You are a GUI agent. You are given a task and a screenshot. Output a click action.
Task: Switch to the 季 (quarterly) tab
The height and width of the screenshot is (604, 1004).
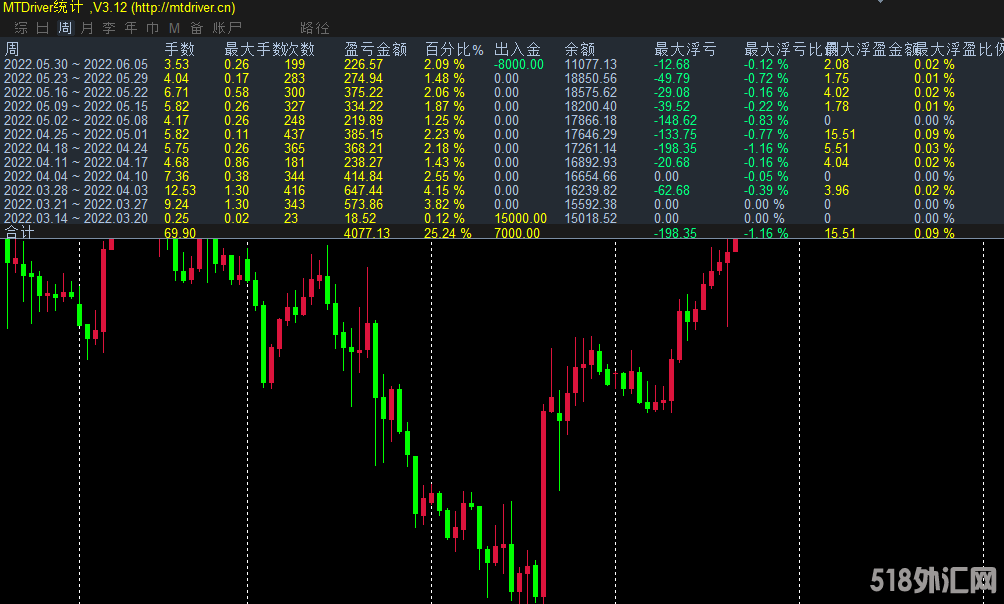pyautogui.click(x=109, y=28)
